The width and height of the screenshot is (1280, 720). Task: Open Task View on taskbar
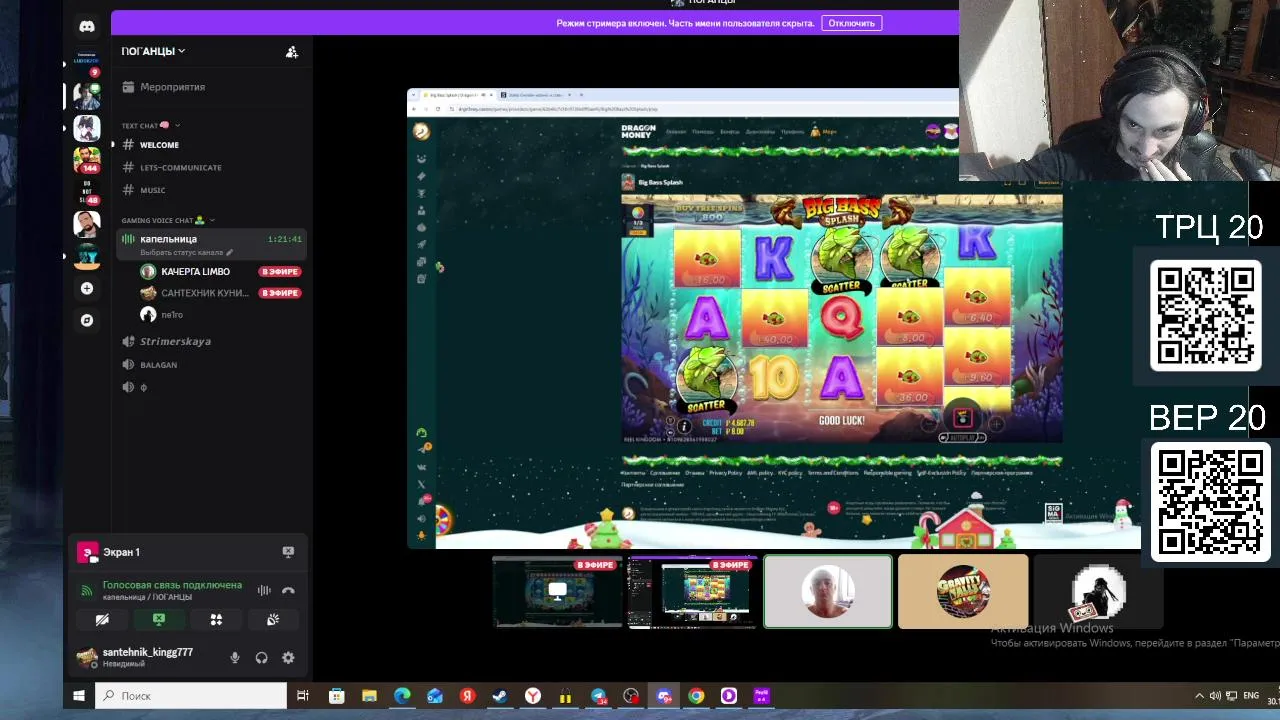[x=303, y=696]
